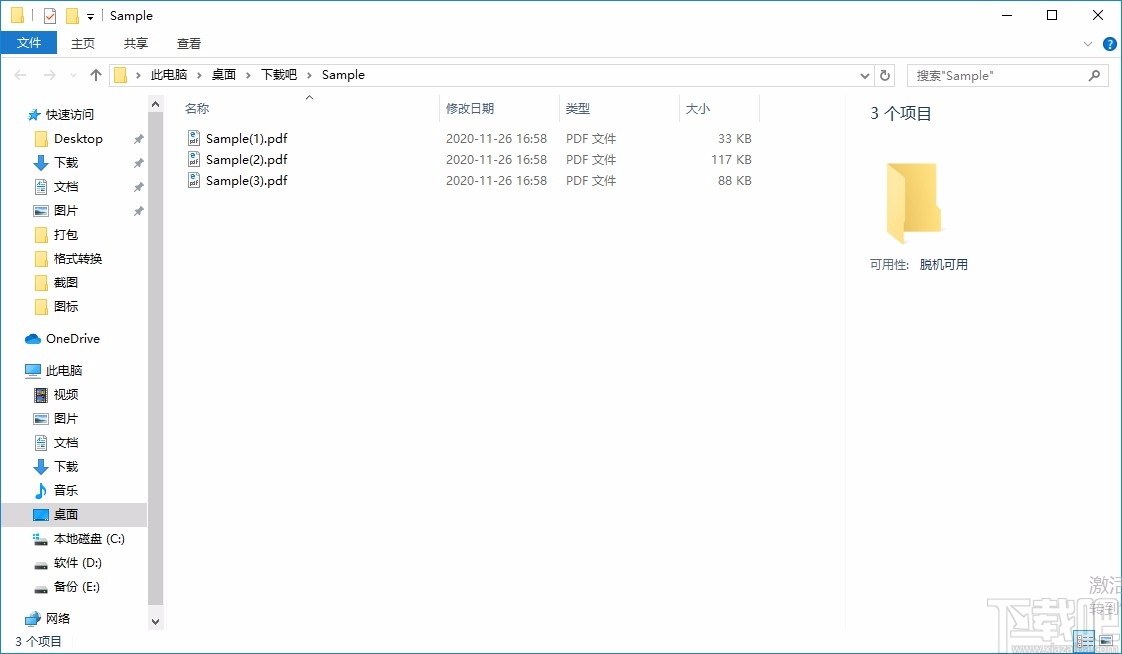
Task: Sort files by clicking the 修改日期 column header
Action: coord(470,108)
